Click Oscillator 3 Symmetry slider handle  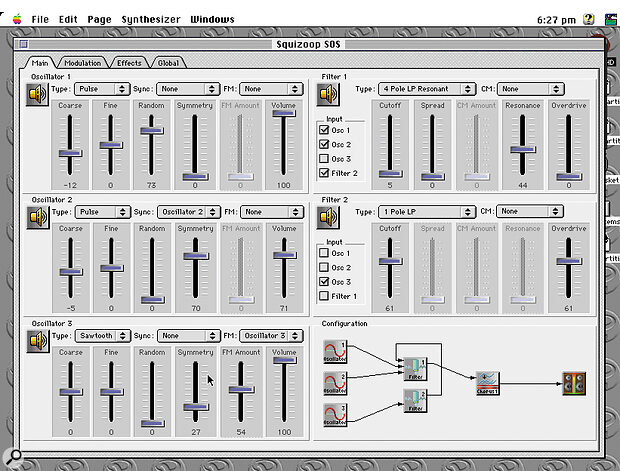click(196, 407)
